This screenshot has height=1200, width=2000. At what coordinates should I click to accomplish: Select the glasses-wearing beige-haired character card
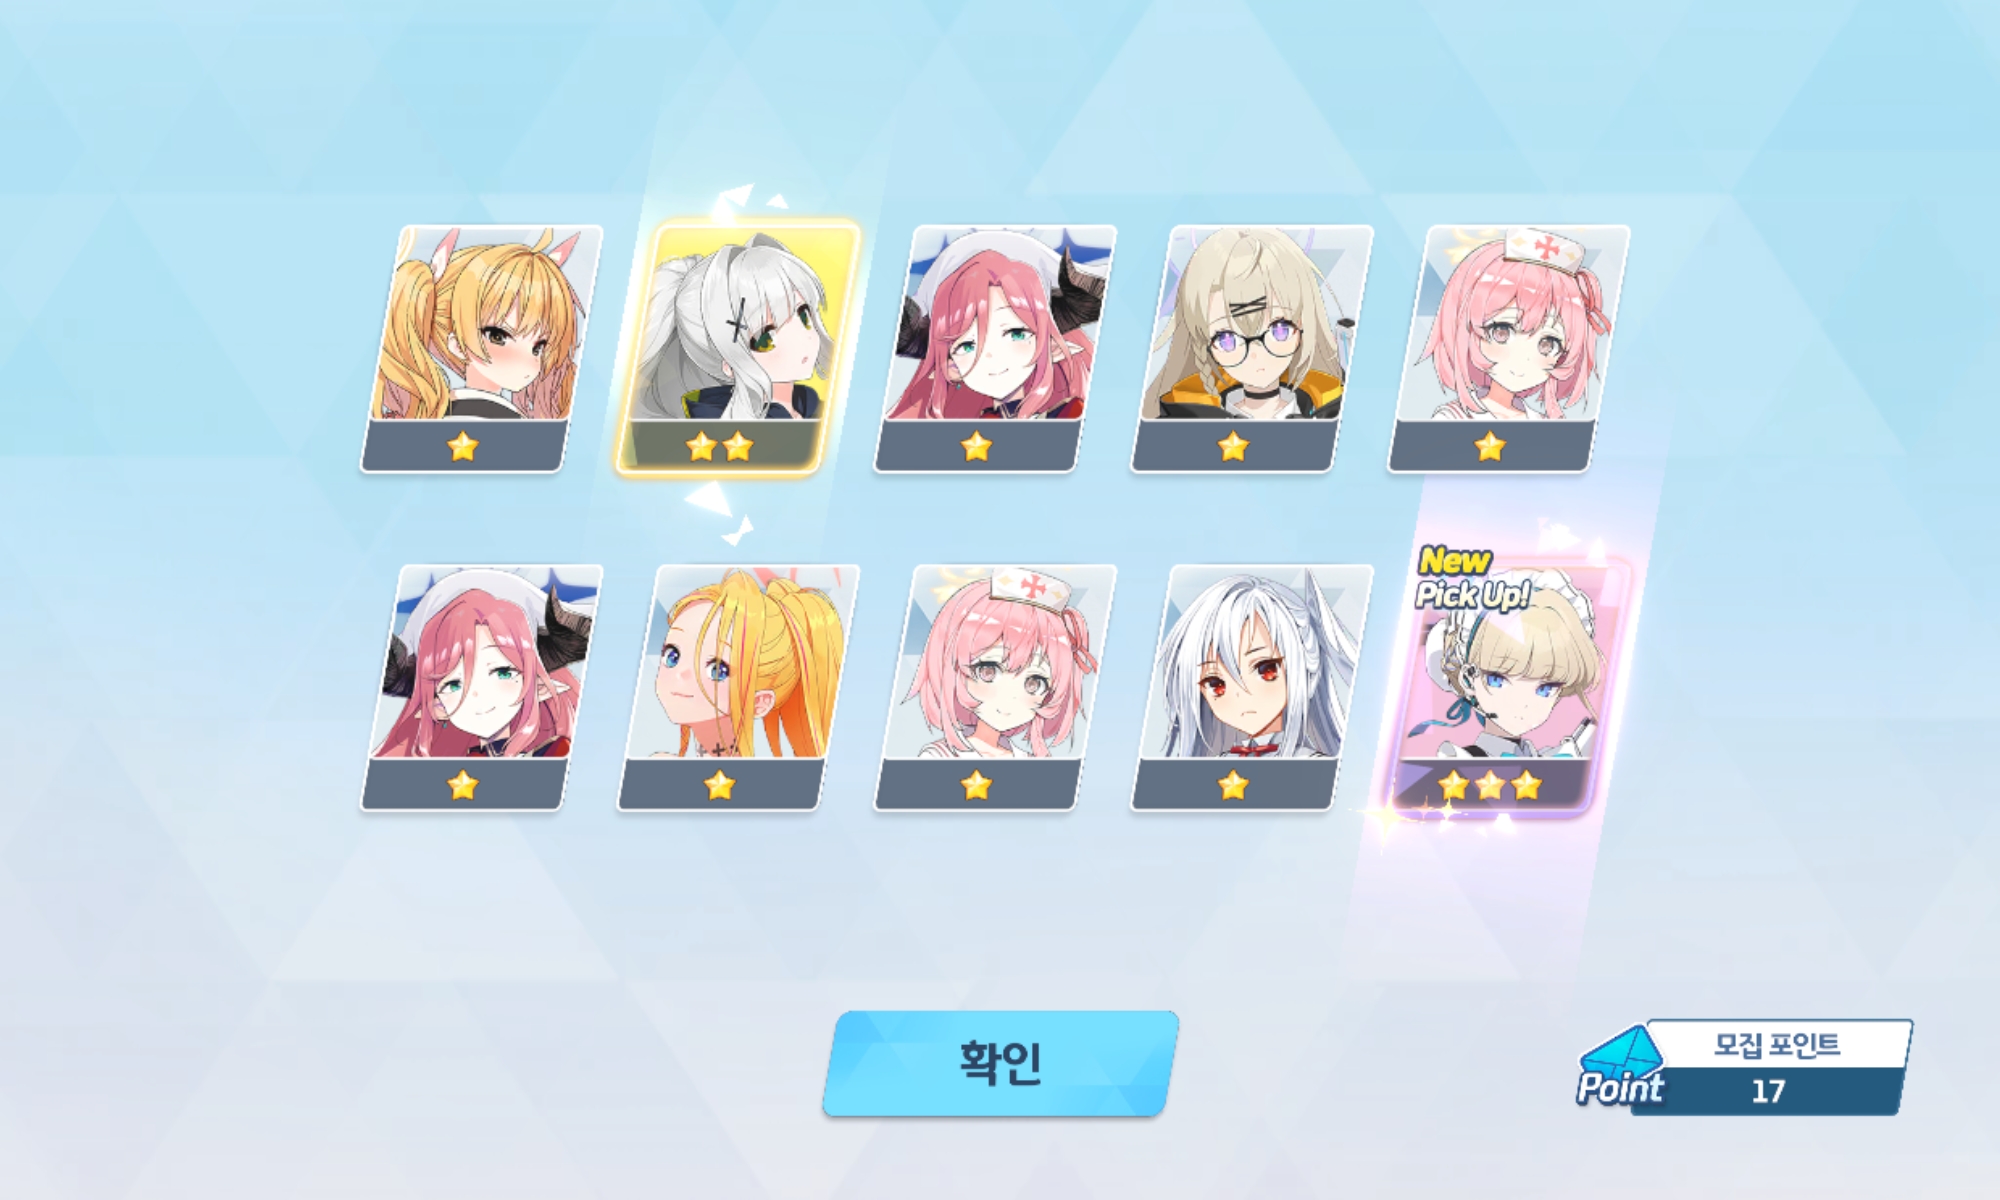click(x=1252, y=348)
